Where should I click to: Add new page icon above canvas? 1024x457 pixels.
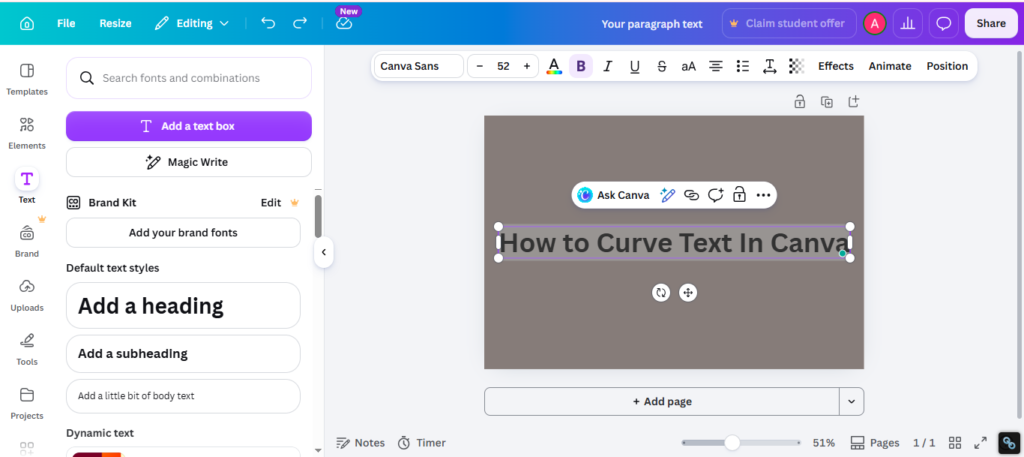[x=854, y=102]
